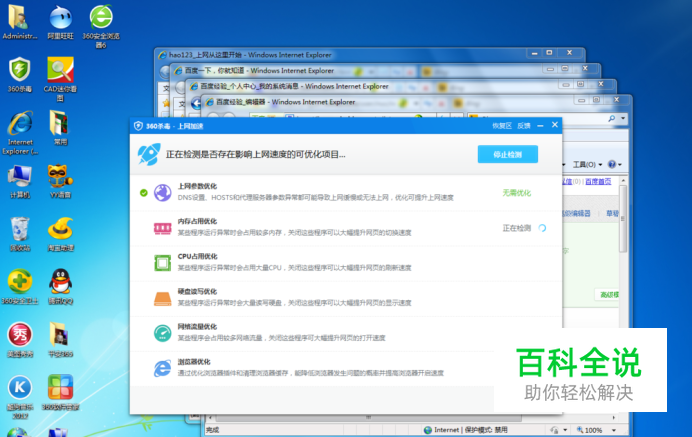Open the 淘宝助理 wizard-hat icon
Viewport: 692px width, 437px height.
[60, 234]
